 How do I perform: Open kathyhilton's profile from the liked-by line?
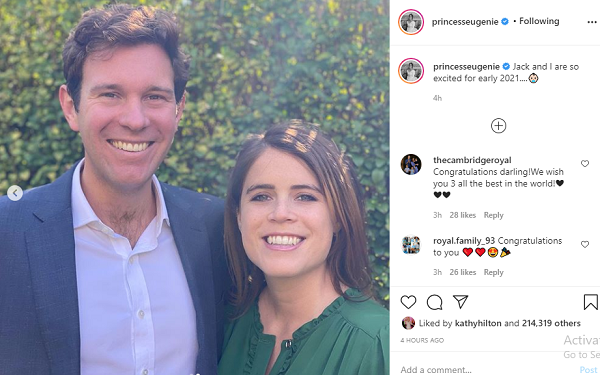(478, 323)
